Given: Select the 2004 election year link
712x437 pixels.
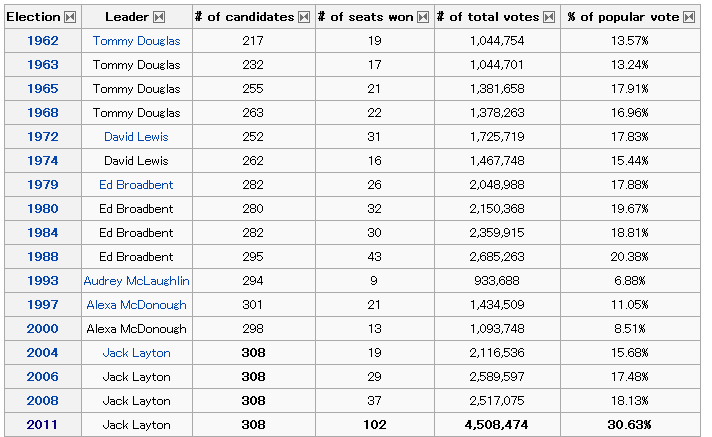Looking at the screenshot, I should (43, 353).
